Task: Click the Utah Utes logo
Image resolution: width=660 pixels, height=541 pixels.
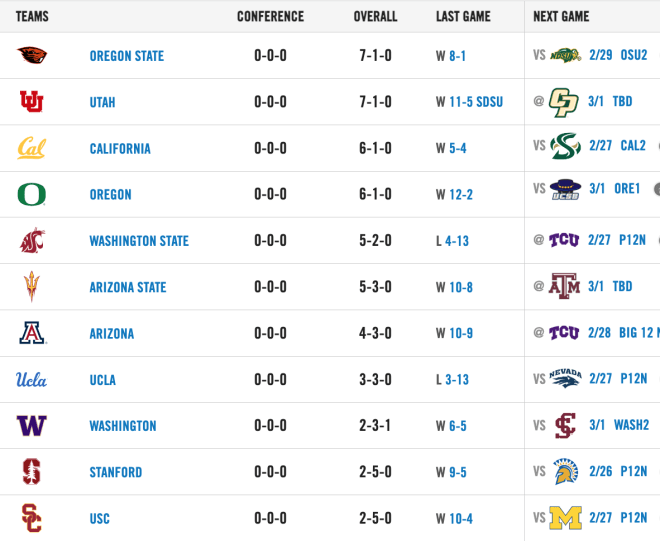Action: pyautogui.click(x=32, y=101)
